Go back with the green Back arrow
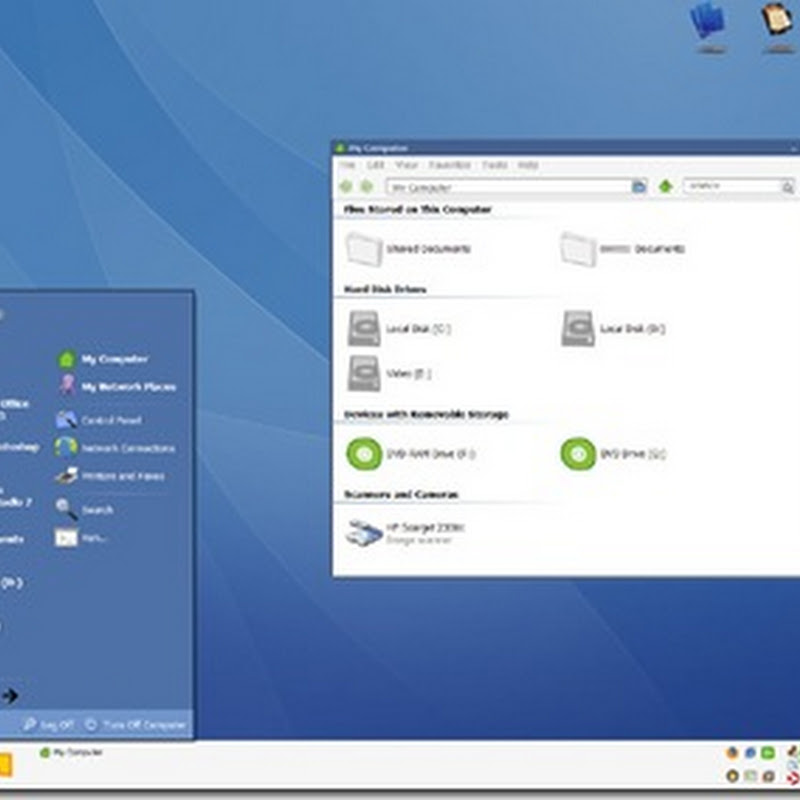 coord(346,187)
